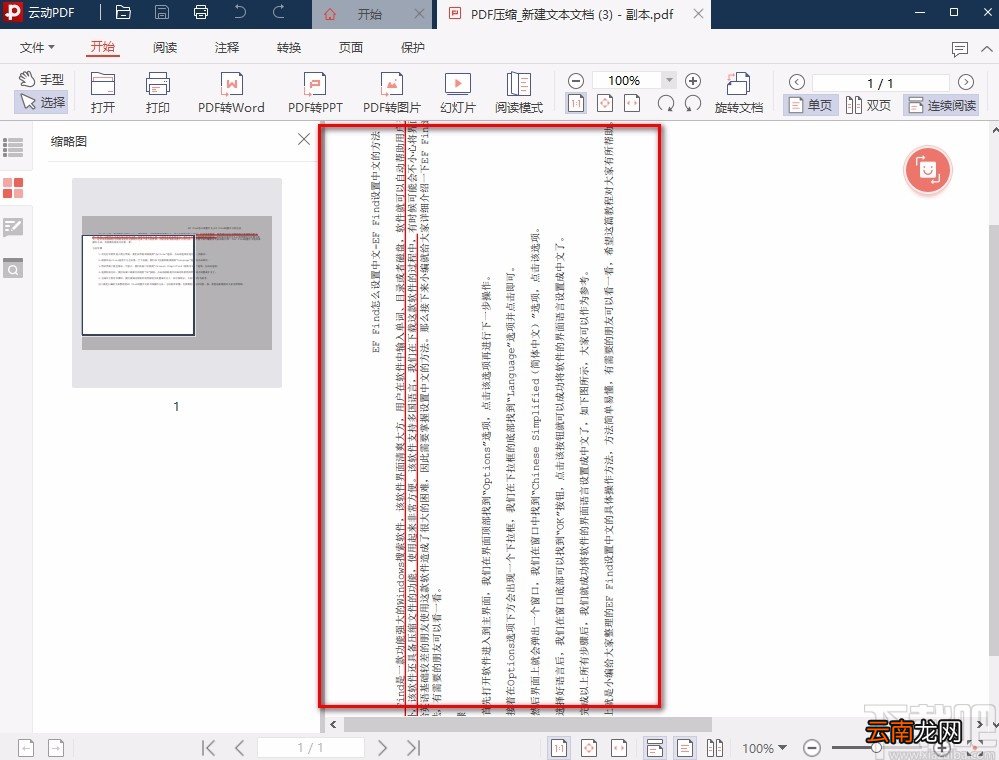Collapse the ribbon with chevron arrow
Image resolution: width=999 pixels, height=760 pixels.
[x=987, y=49]
